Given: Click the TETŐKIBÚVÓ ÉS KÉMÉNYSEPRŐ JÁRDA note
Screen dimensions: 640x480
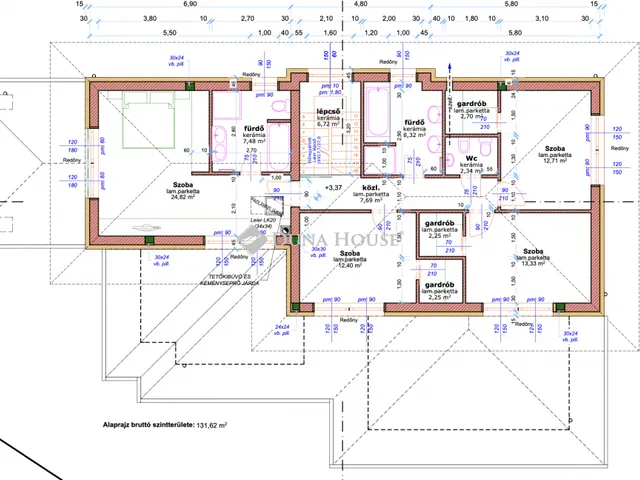Looking at the screenshot, I should point(229,280).
